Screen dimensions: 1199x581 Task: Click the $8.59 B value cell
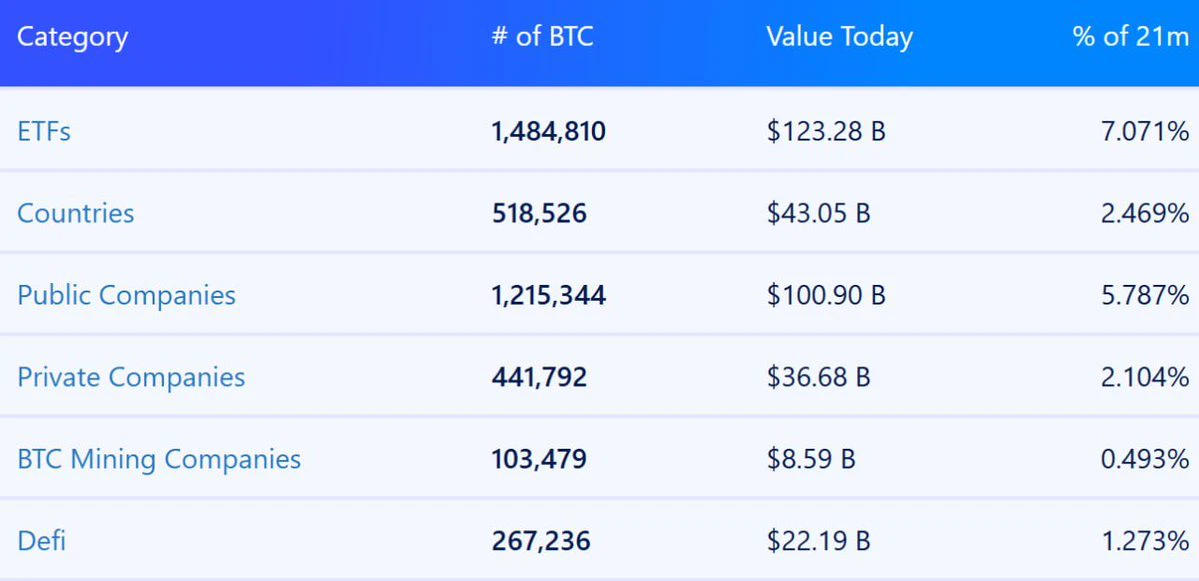coord(811,459)
